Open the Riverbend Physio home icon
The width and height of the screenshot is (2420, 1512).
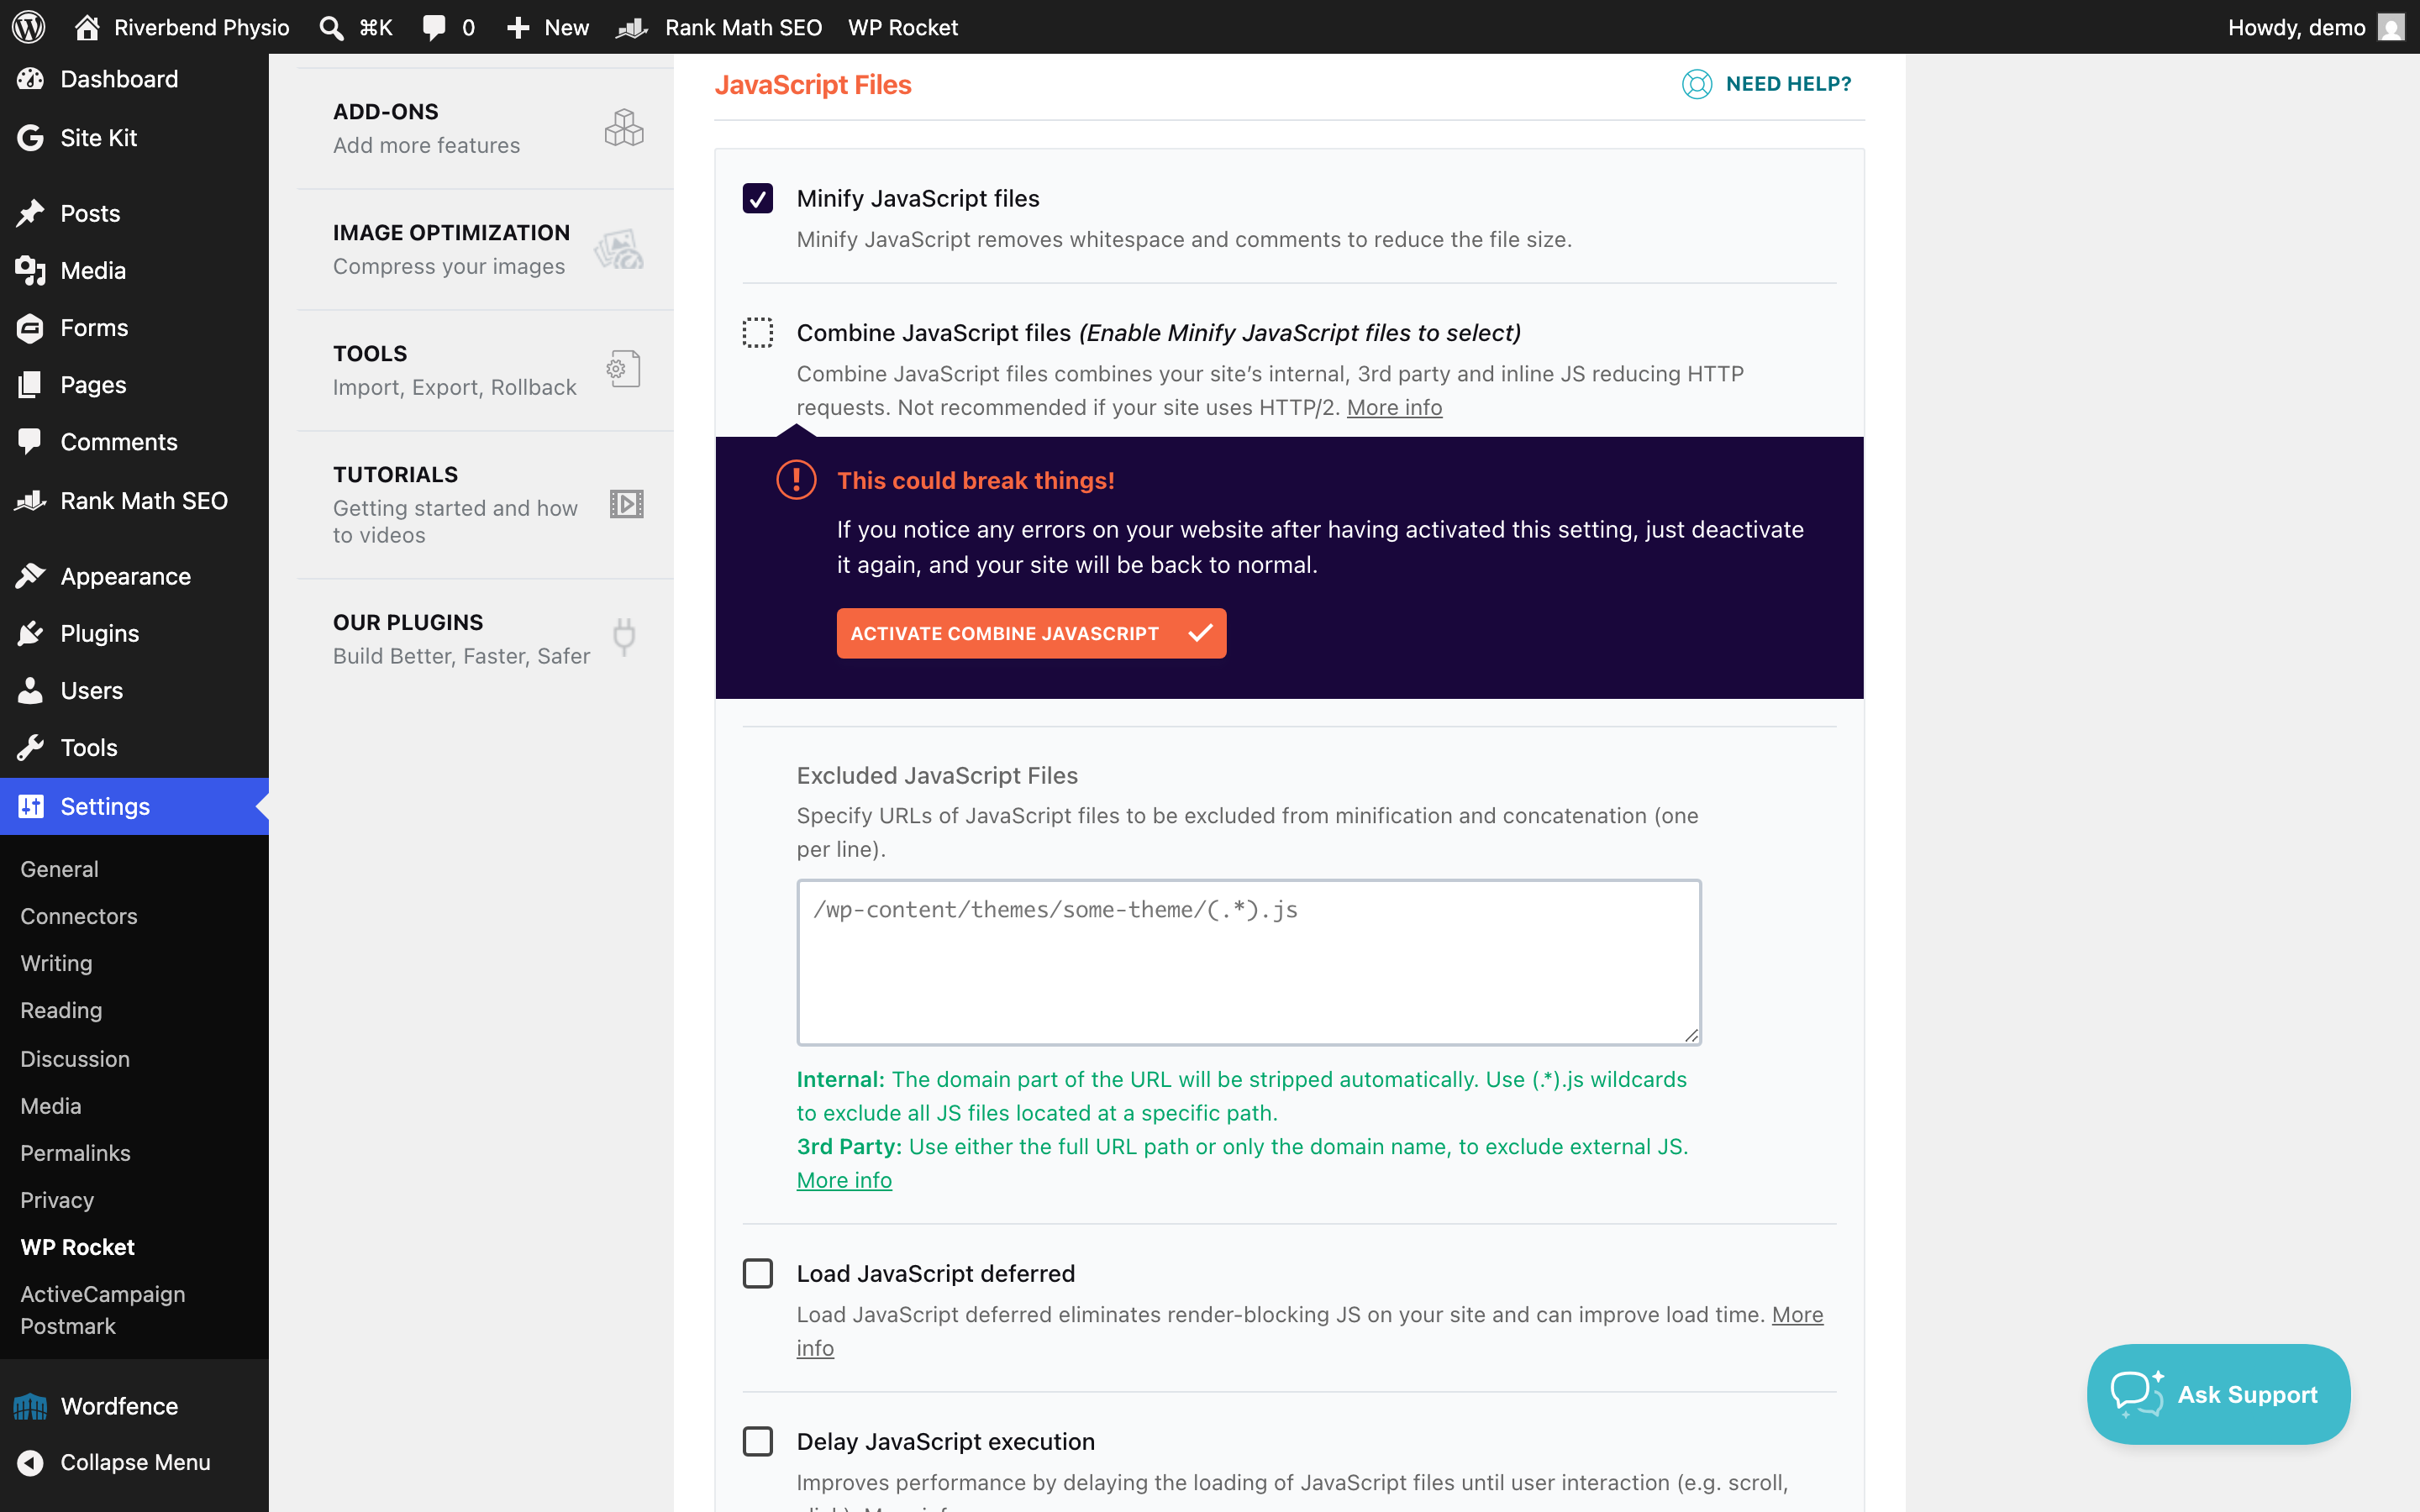click(x=87, y=27)
